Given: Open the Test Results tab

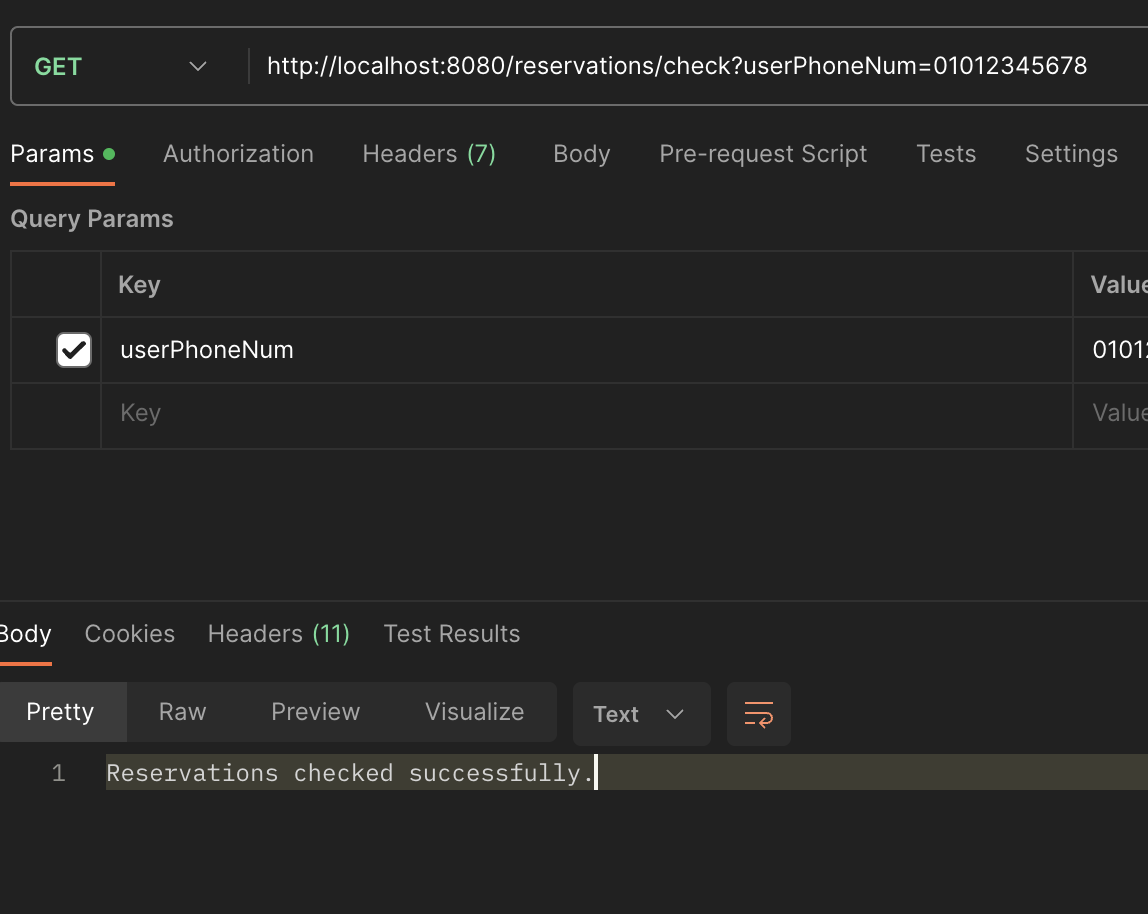Looking at the screenshot, I should pos(451,633).
